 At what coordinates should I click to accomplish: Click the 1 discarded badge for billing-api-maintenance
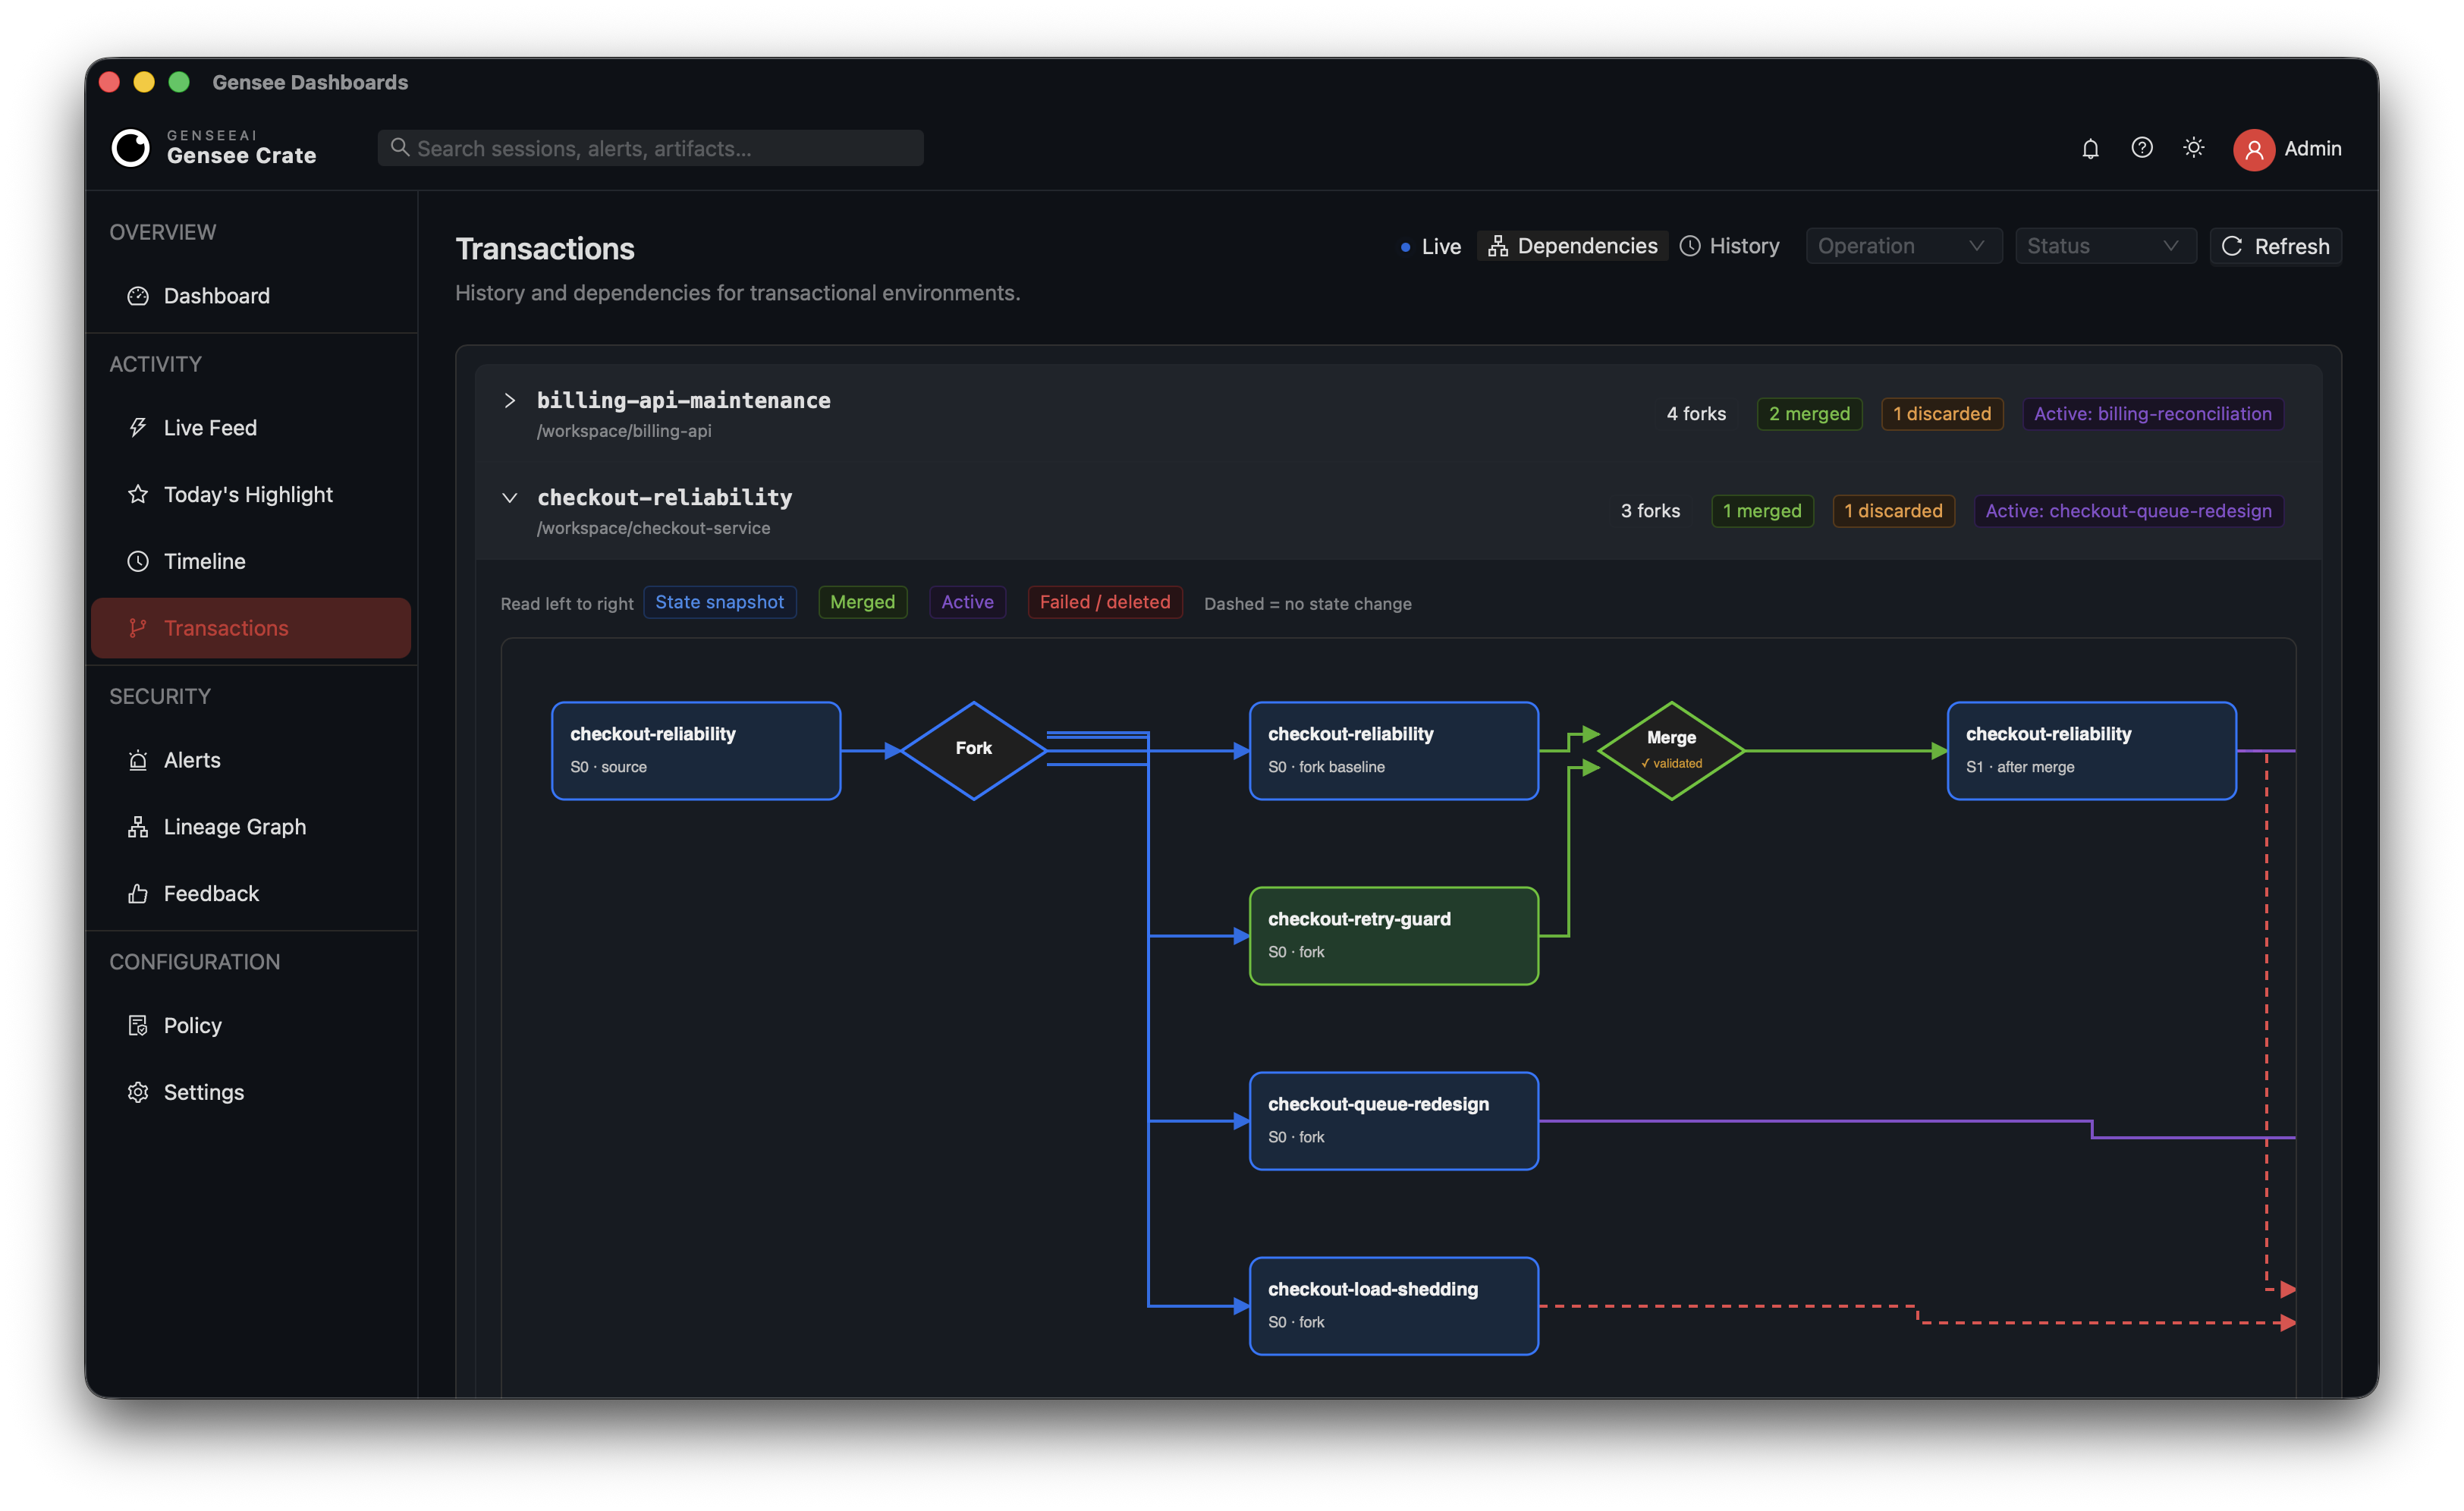pyautogui.click(x=1942, y=414)
